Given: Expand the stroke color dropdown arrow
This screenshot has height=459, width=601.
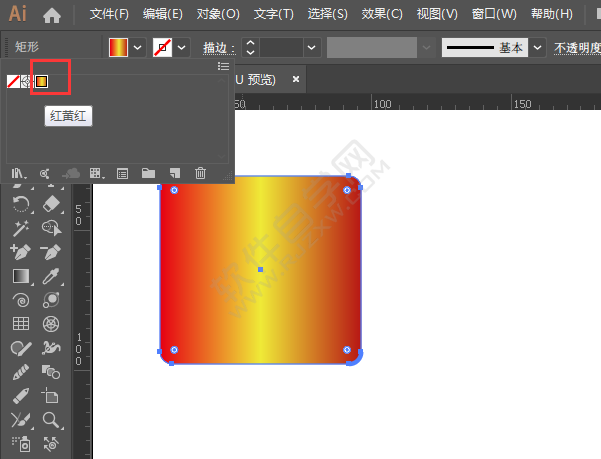Looking at the screenshot, I should (182, 48).
